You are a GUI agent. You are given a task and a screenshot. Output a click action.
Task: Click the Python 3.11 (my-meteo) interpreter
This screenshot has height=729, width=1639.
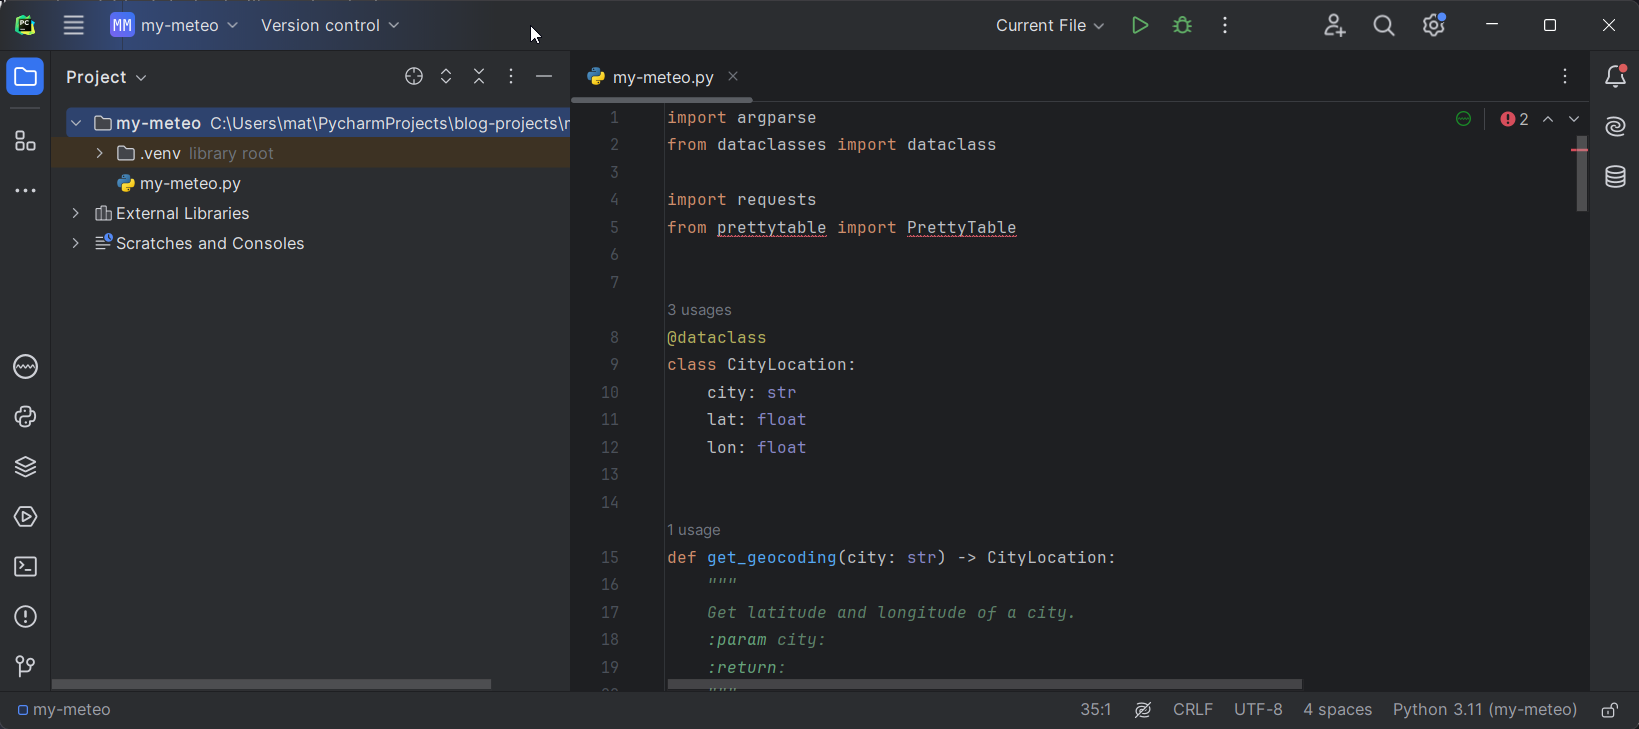pyautogui.click(x=1484, y=710)
